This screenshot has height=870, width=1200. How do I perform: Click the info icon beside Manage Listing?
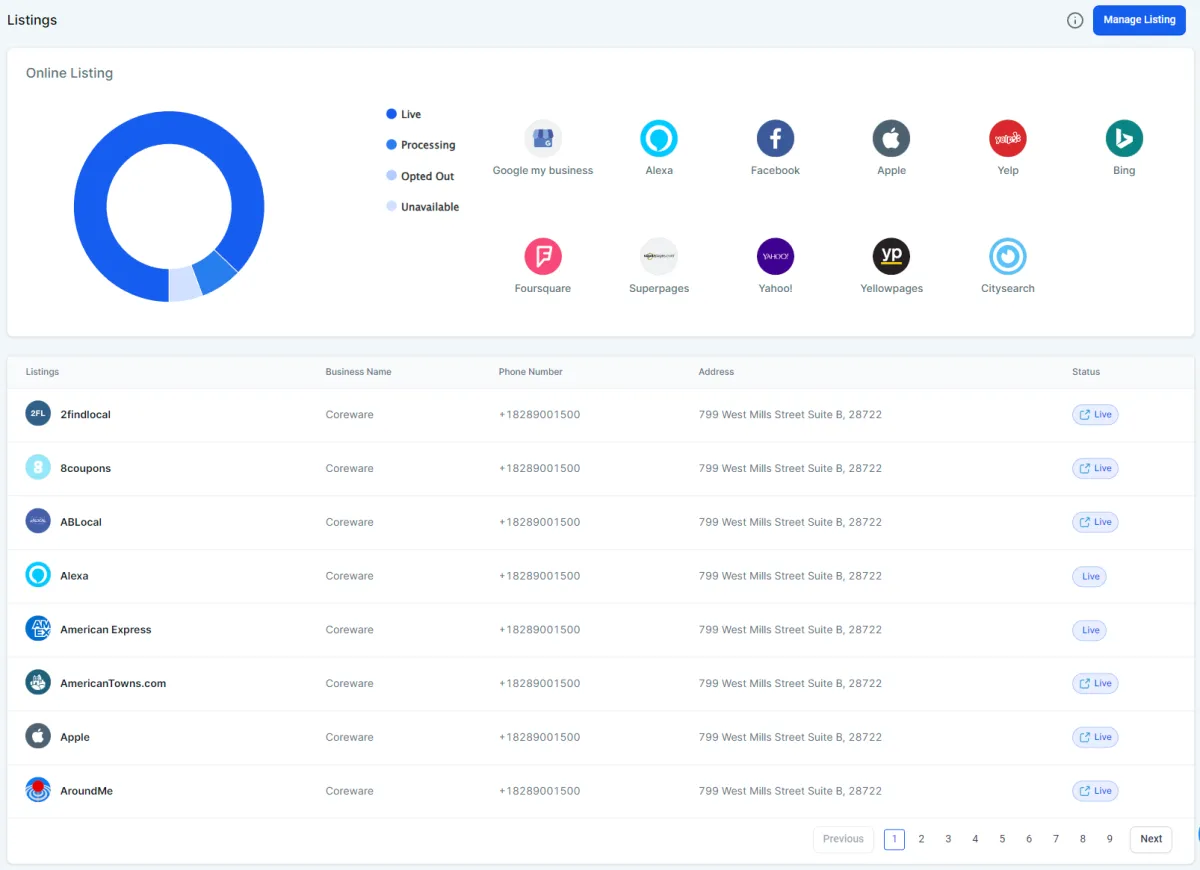point(1075,20)
